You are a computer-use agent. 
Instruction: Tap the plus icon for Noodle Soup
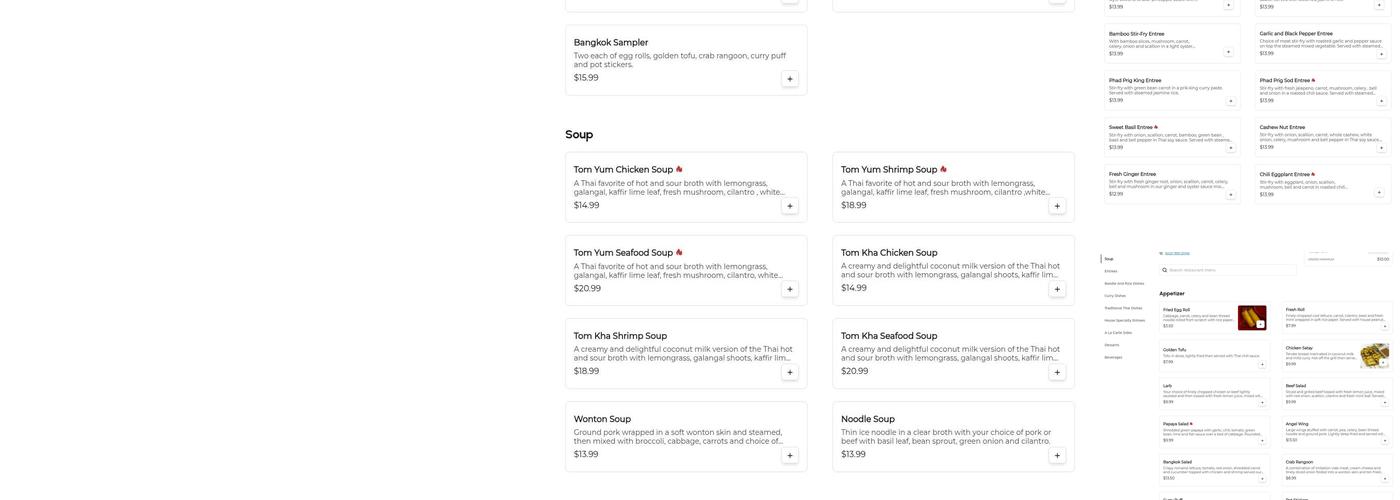[1057, 455]
